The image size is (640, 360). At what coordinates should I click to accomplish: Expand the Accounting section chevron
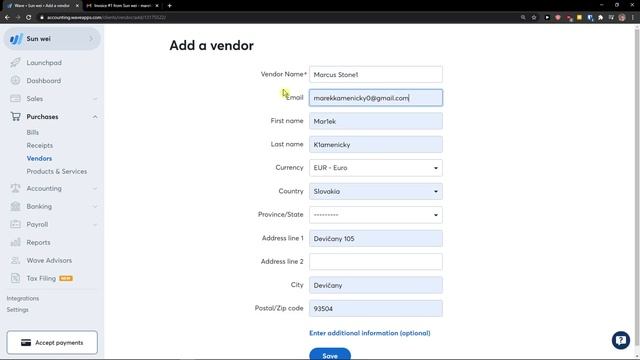pos(95,189)
